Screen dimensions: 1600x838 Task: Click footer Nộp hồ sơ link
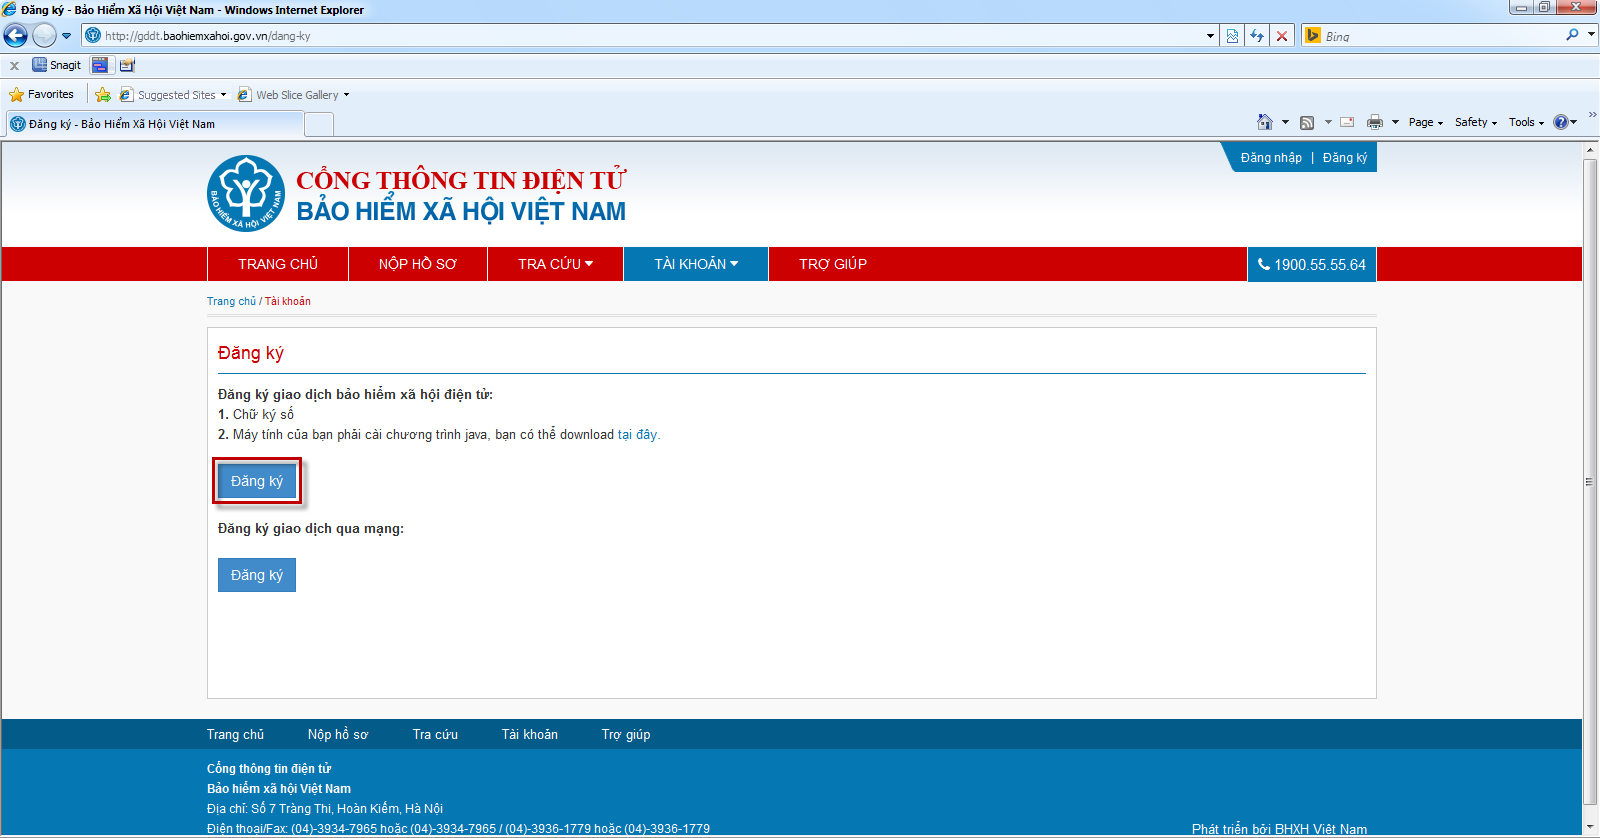pos(338,734)
